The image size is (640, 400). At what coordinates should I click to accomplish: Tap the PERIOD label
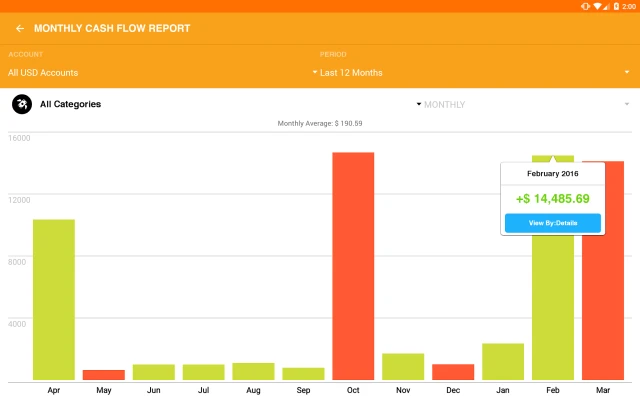tap(333, 54)
